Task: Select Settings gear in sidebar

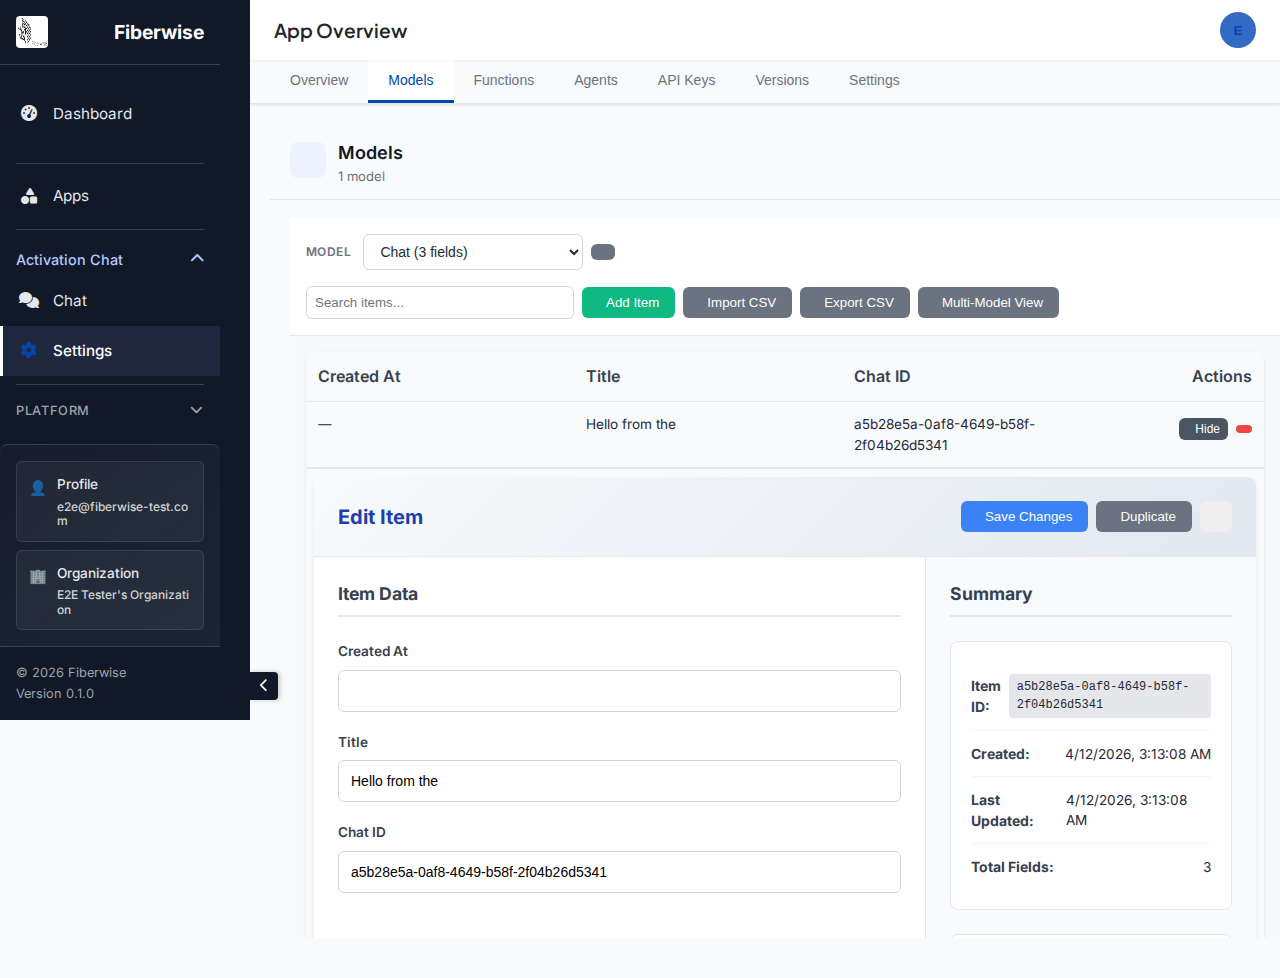Action: [29, 350]
